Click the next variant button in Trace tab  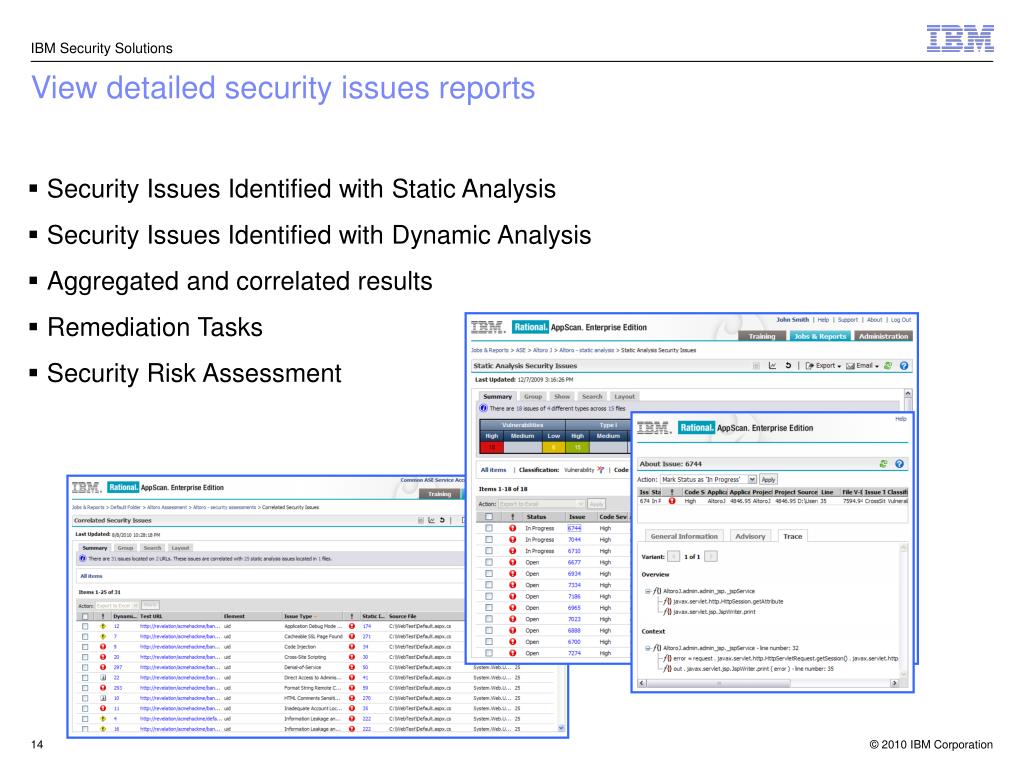coord(711,556)
